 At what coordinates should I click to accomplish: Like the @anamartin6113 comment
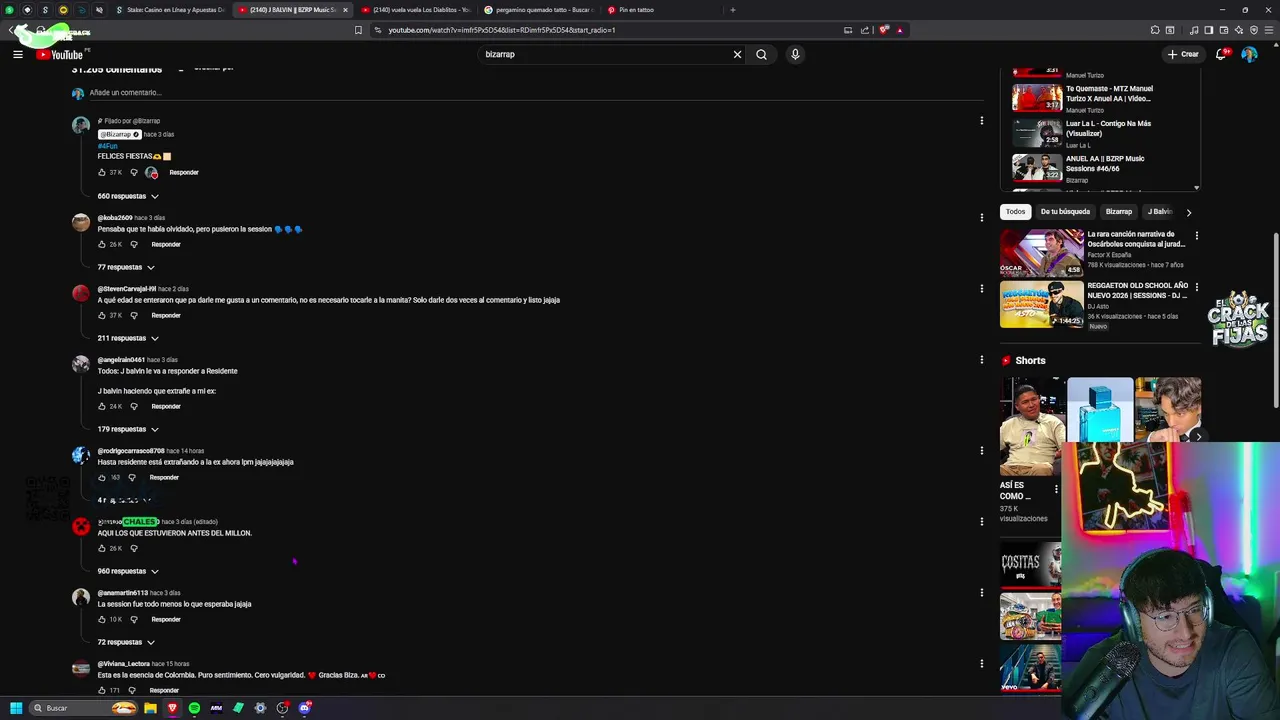[101, 619]
